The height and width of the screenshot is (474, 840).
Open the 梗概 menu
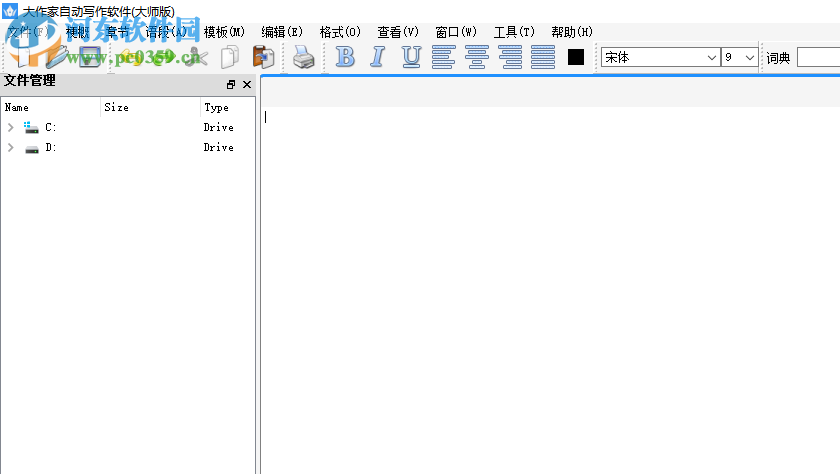[x=77, y=32]
